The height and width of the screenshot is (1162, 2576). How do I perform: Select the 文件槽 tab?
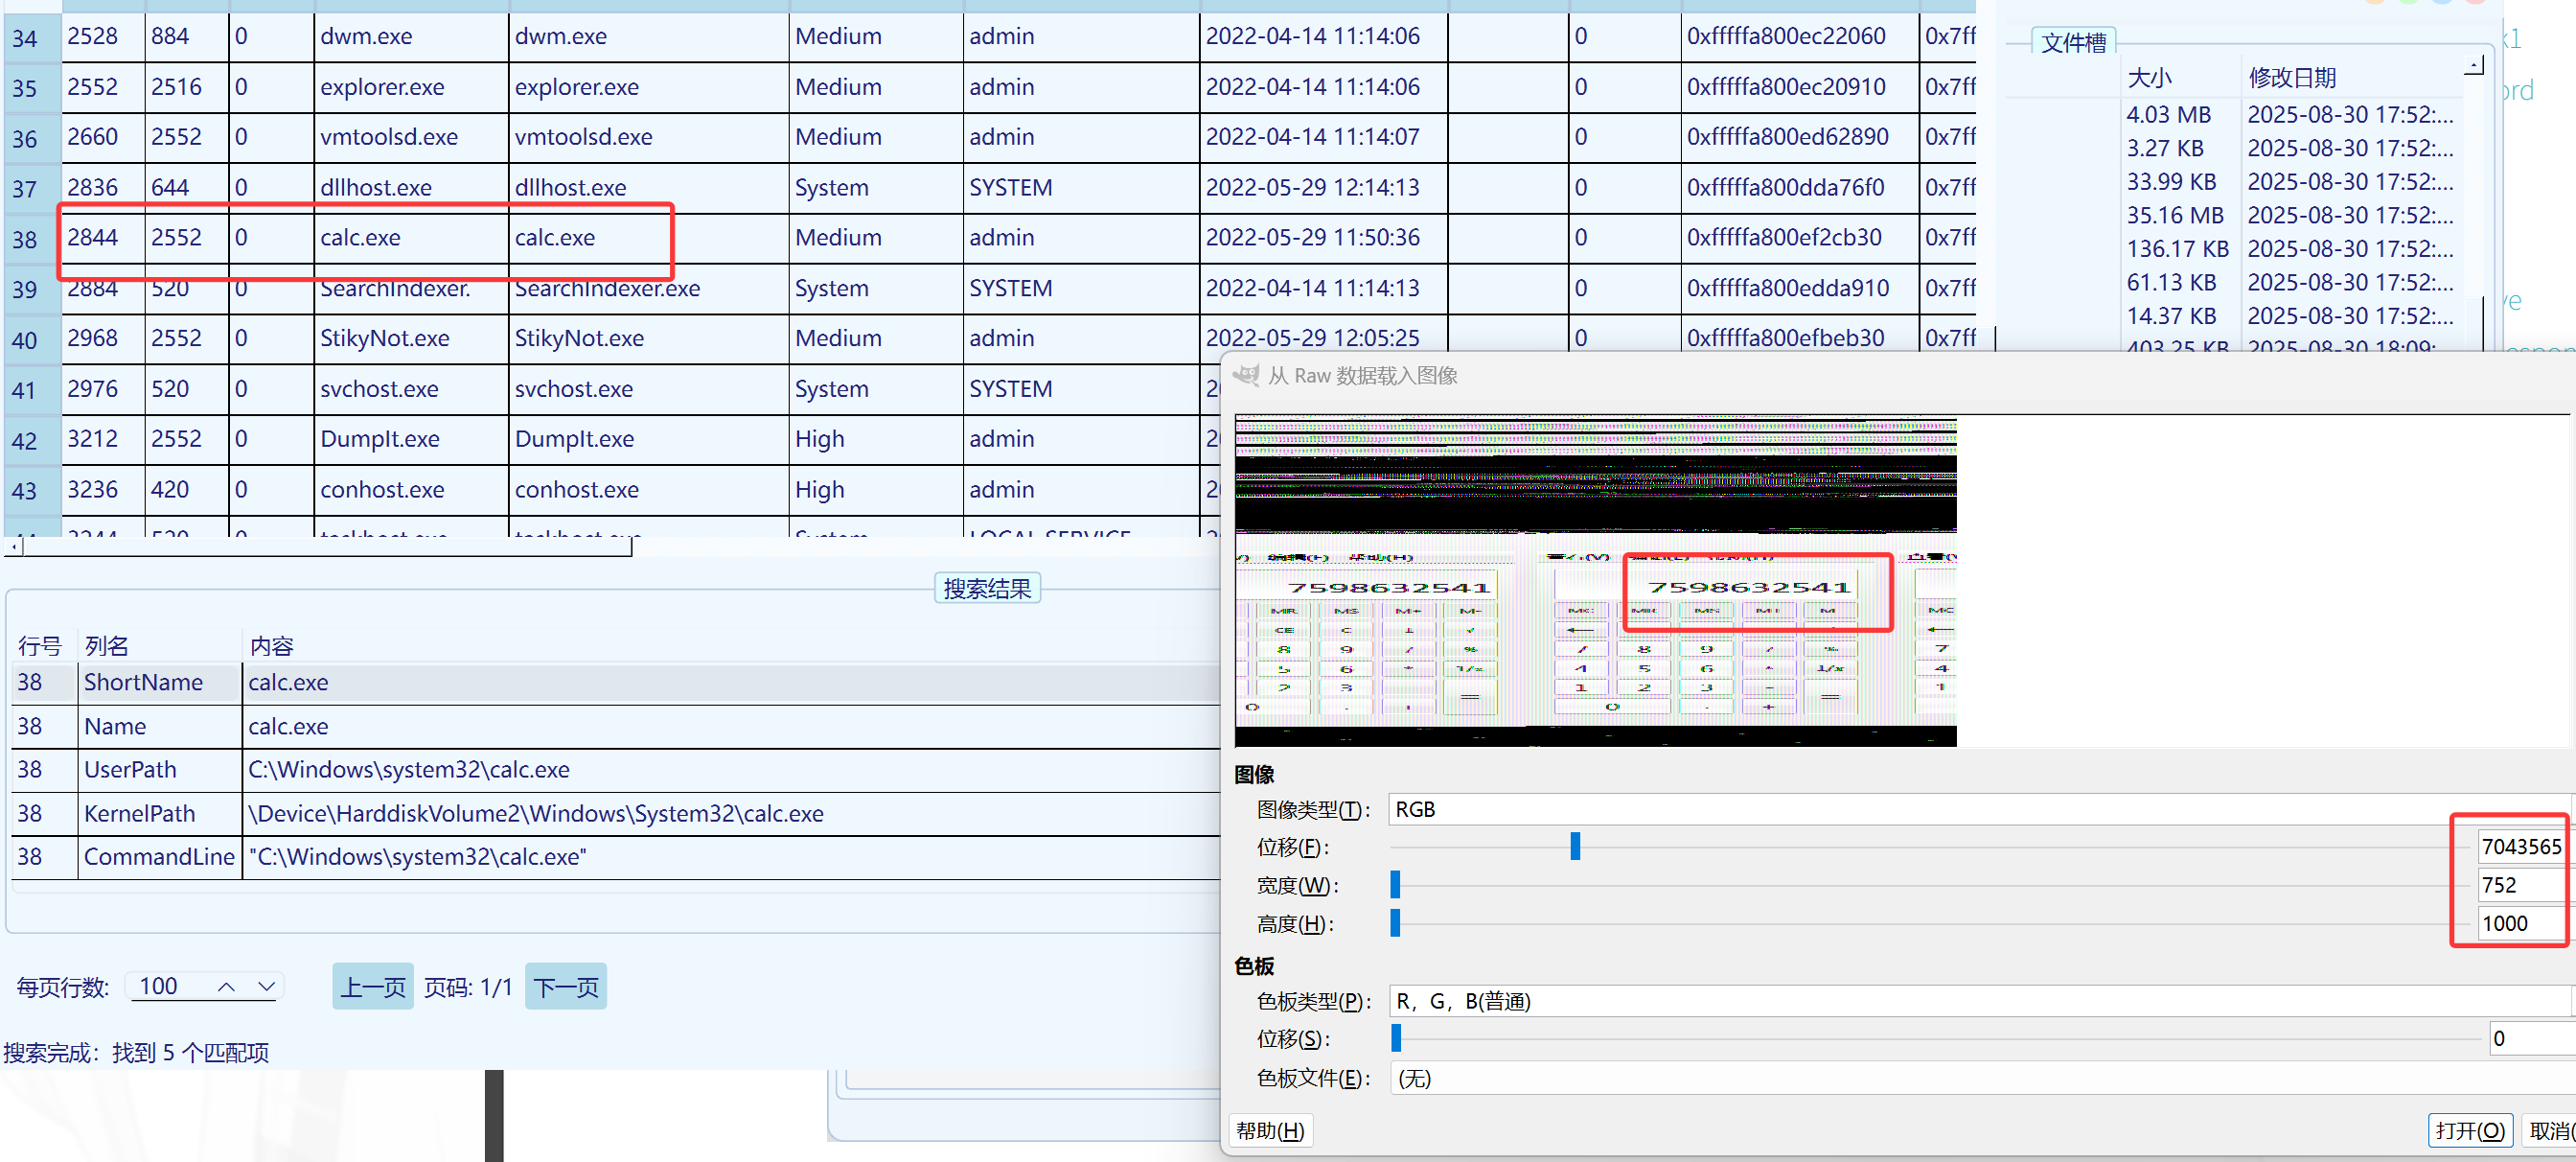point(2072,43)
